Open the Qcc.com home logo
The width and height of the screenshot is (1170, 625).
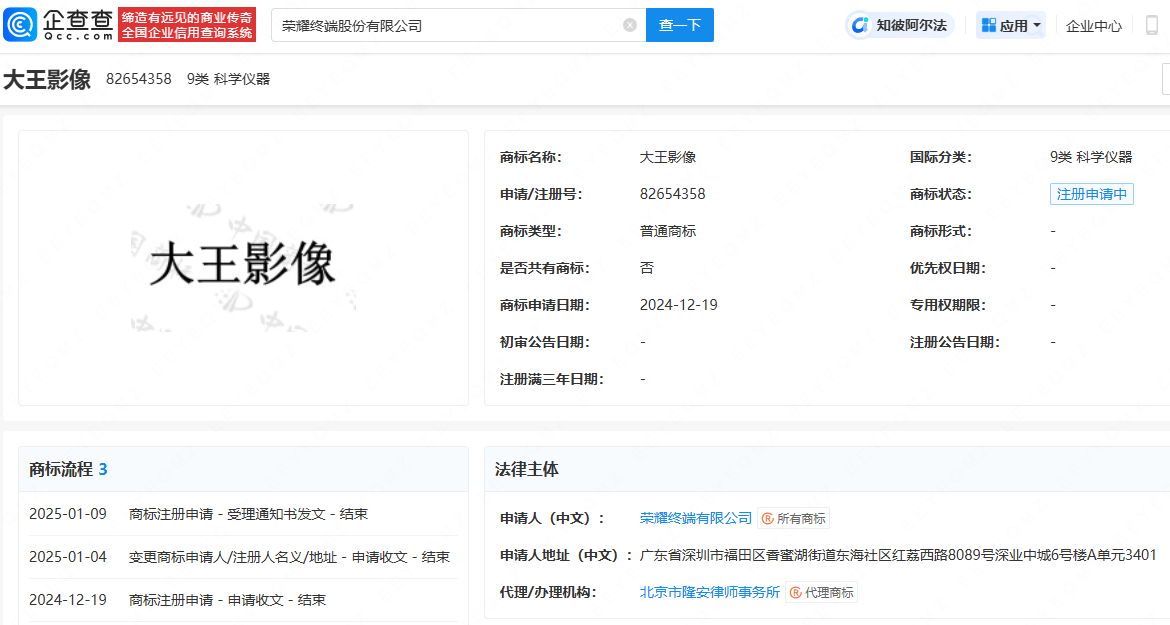58,25
